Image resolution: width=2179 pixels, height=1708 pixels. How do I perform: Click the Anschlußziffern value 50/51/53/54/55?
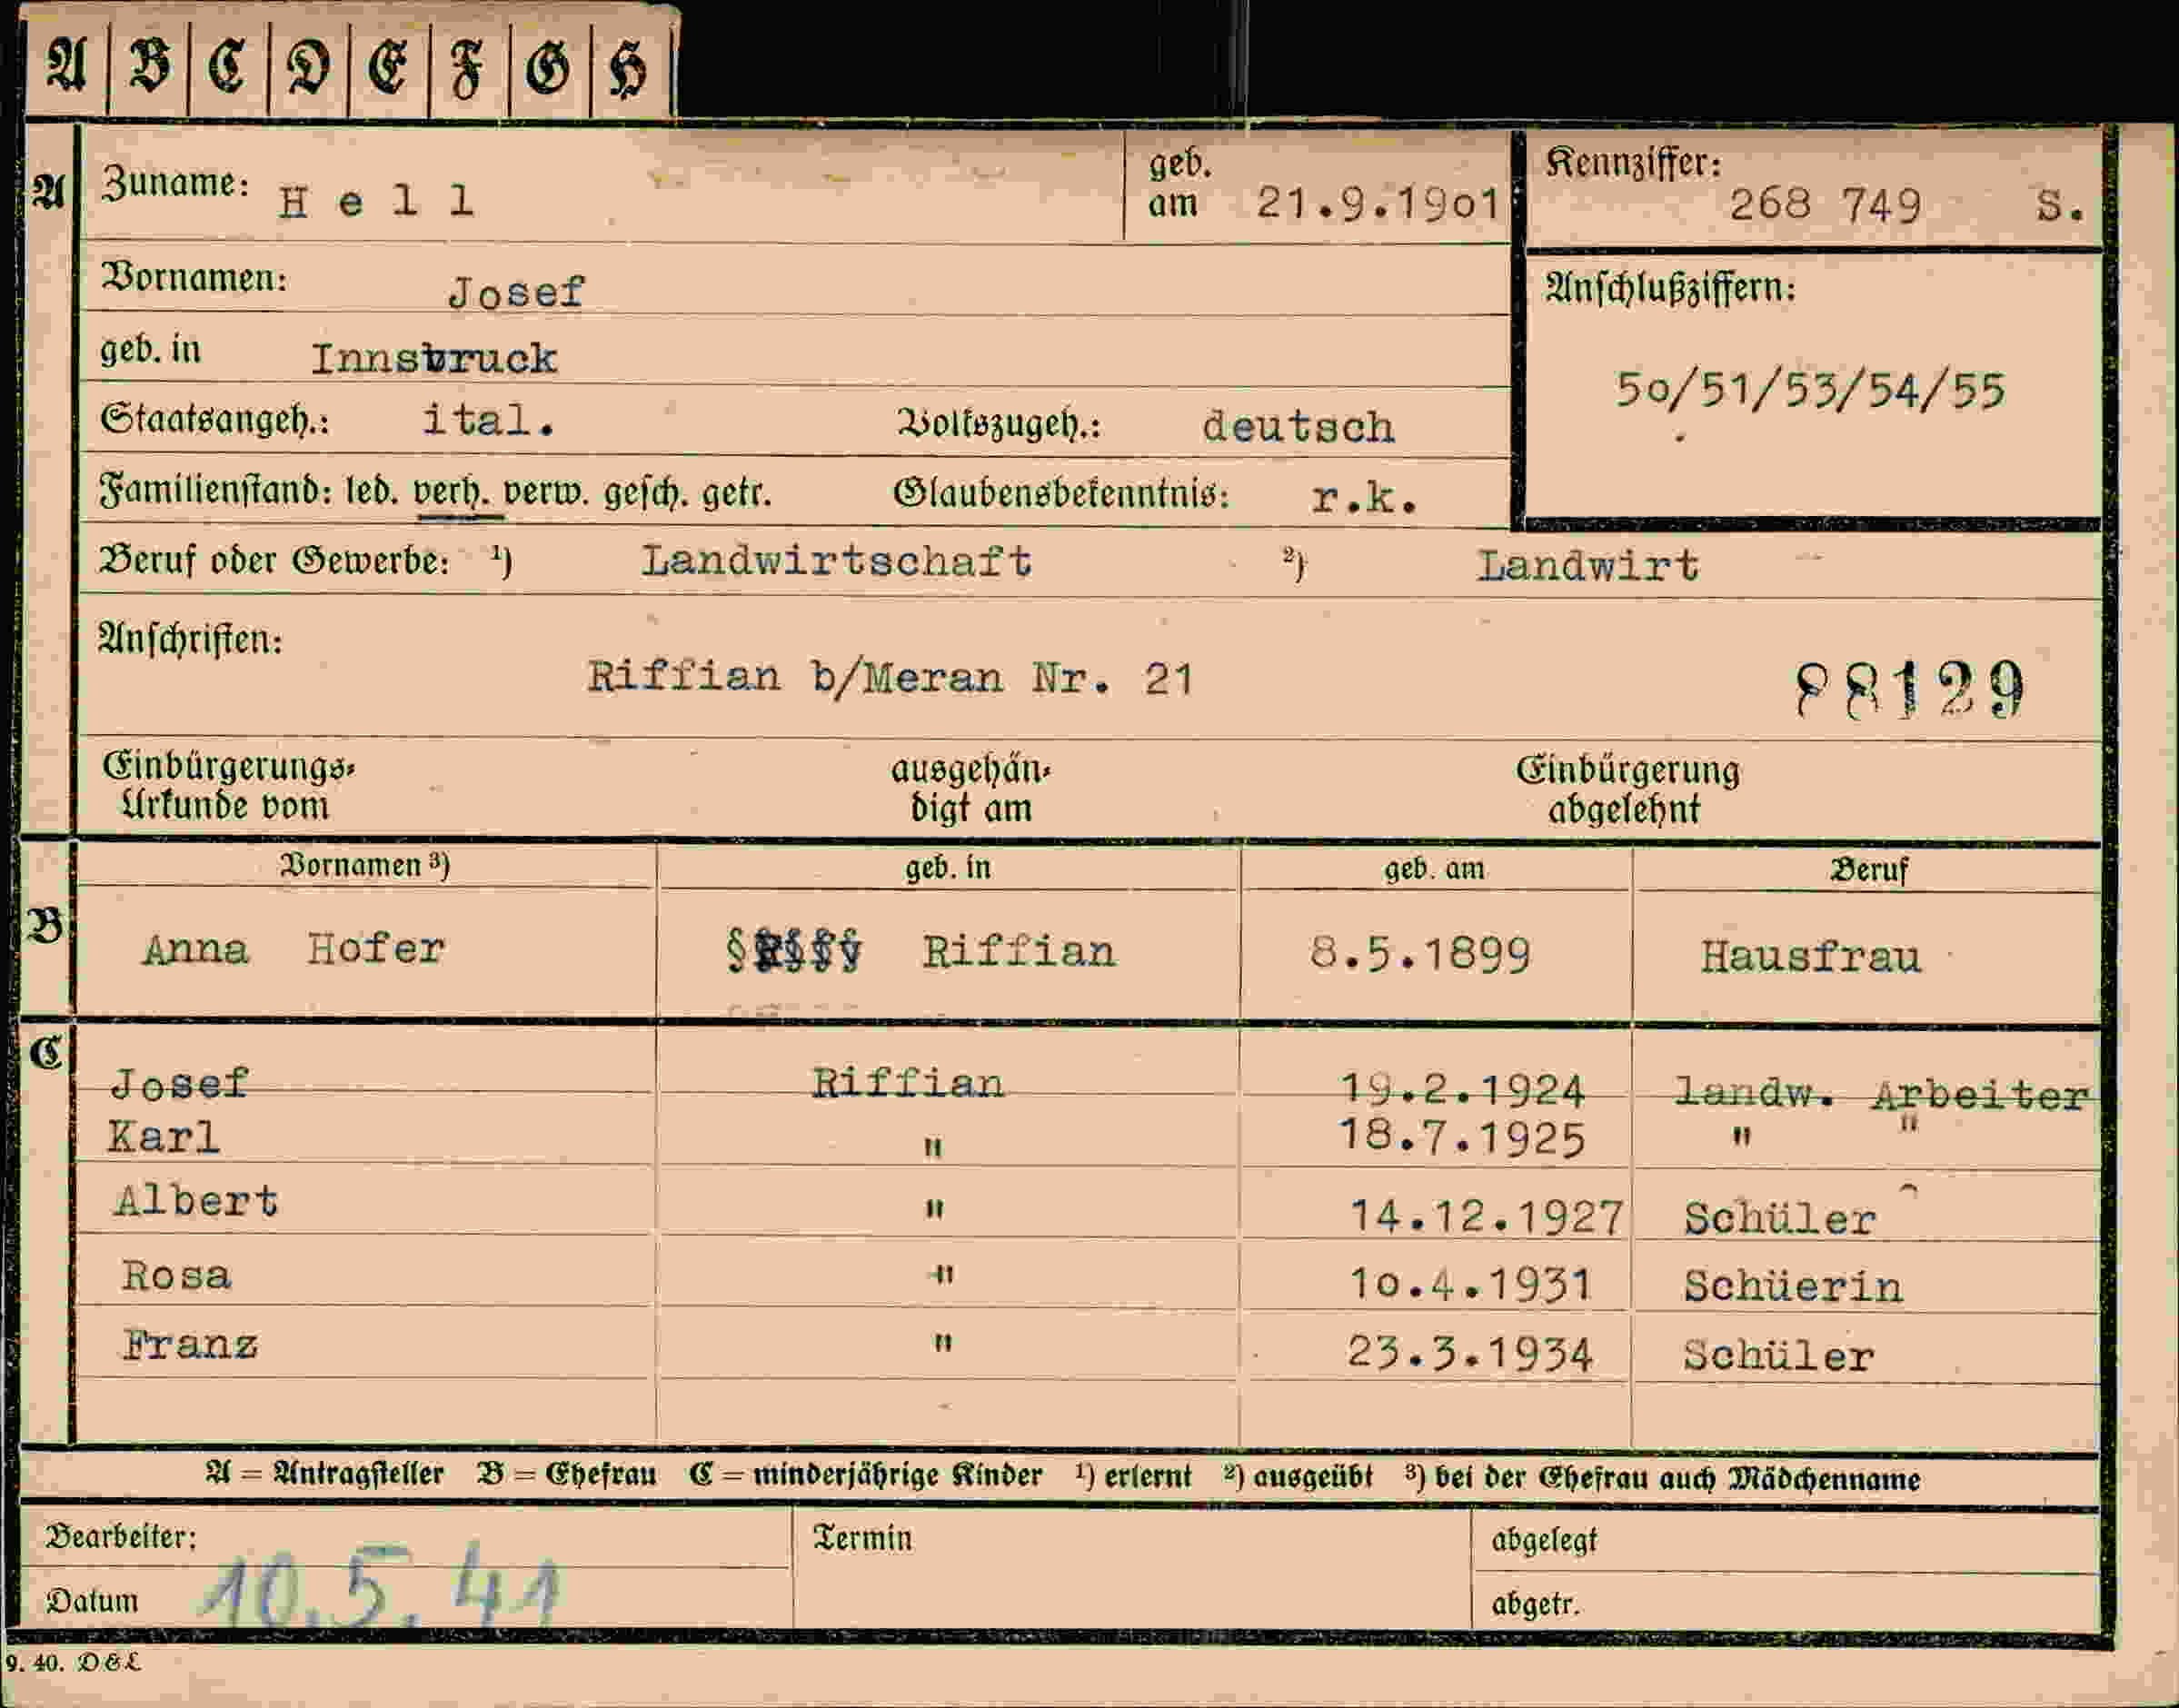1810,390
